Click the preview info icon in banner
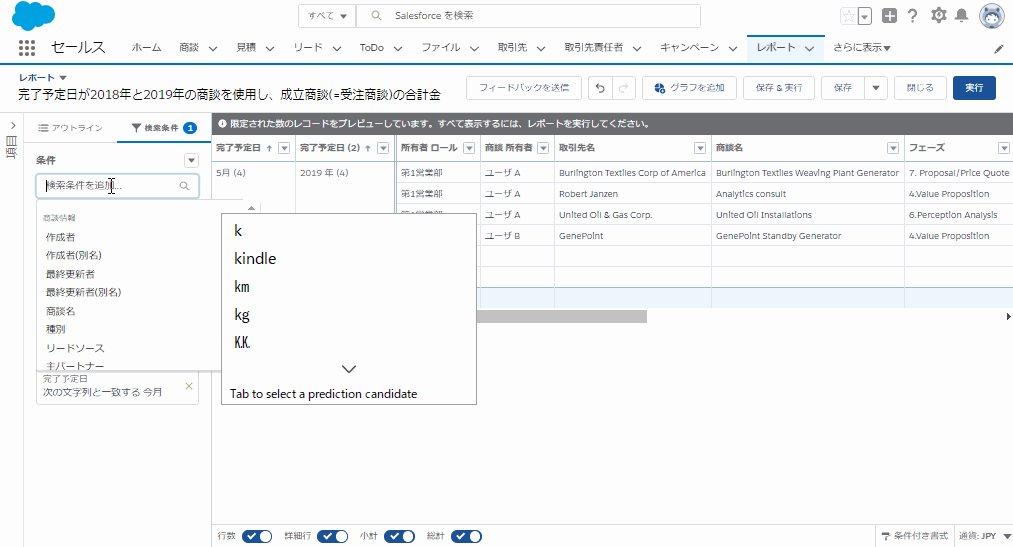This screenshot has width=1013, height=547. point(222,123)
